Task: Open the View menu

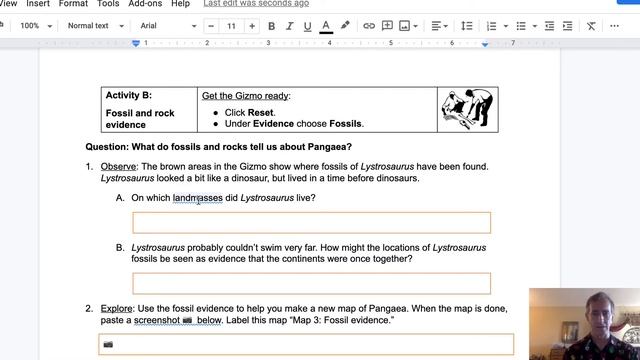Action: tap(8, 4)
